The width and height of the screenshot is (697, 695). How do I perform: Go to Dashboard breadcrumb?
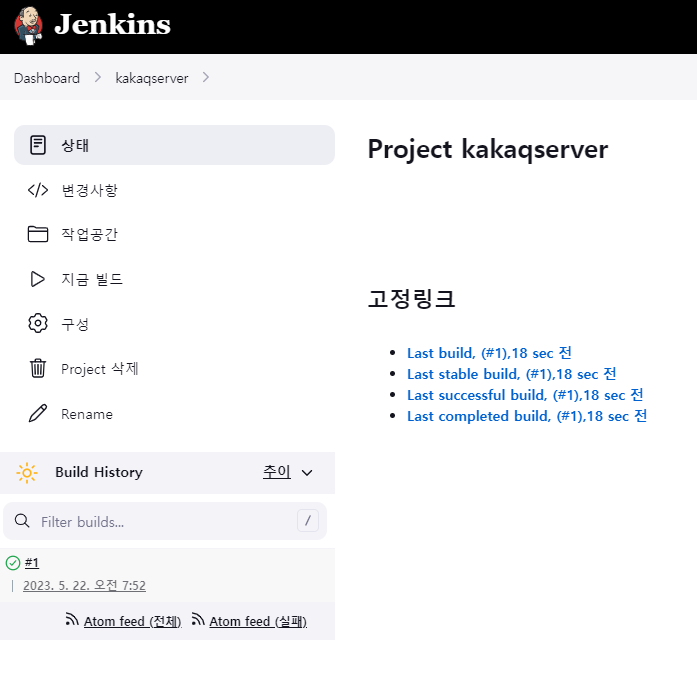(x=47, y=78)
